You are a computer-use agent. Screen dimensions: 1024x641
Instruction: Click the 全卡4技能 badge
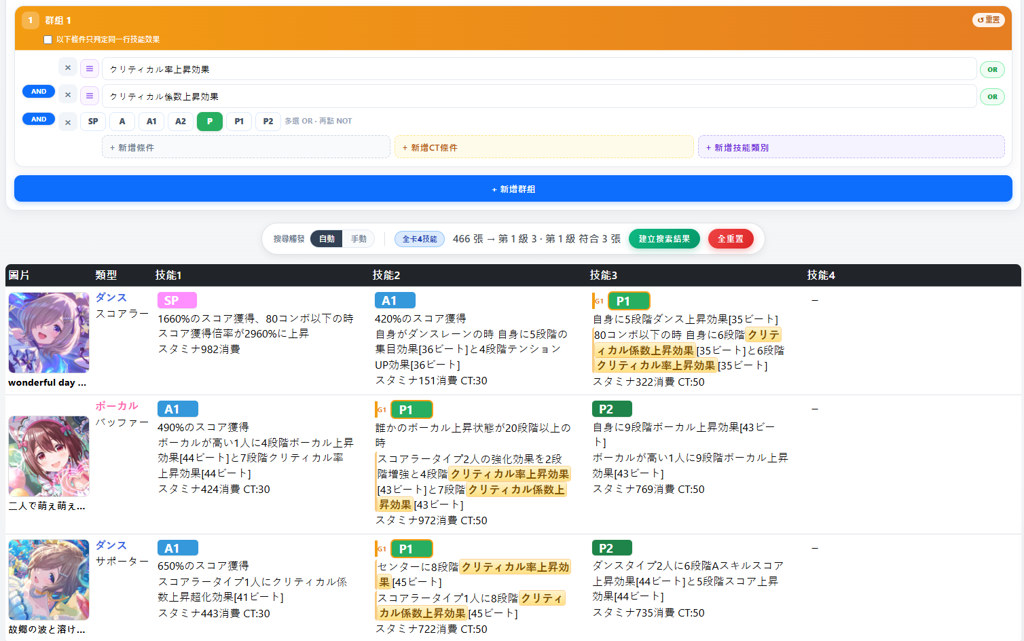419,239
